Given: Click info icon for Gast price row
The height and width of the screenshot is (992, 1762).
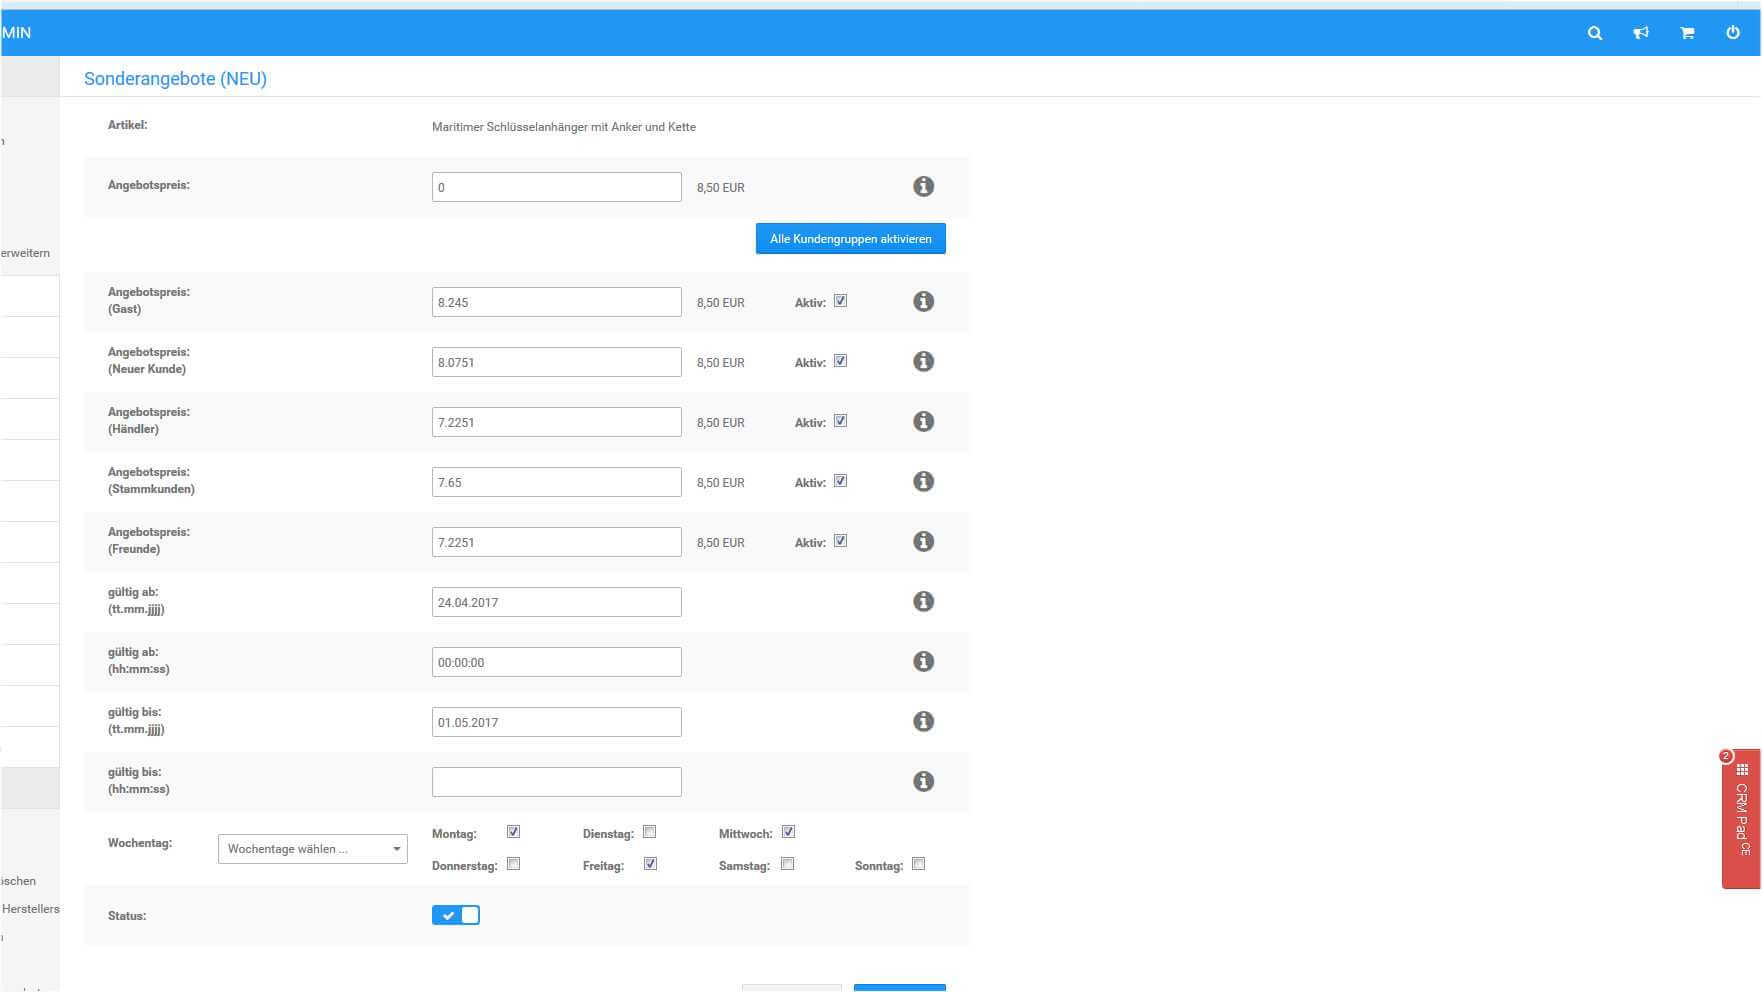Looking at the screenshot, I should pos(923,302).
